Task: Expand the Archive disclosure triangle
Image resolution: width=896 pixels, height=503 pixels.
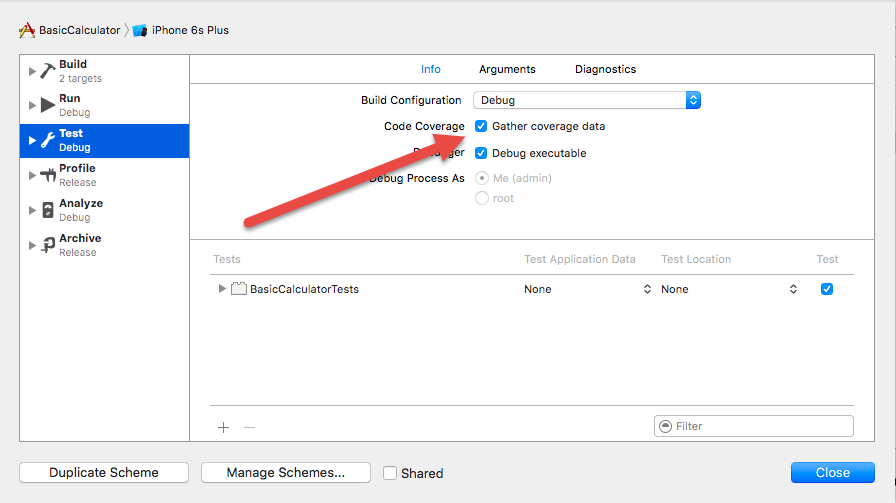Action: pos(32,245)
